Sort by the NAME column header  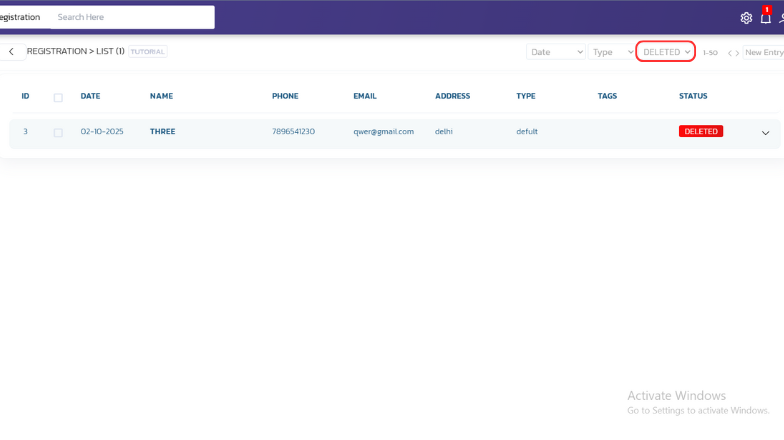pos(161,96)
